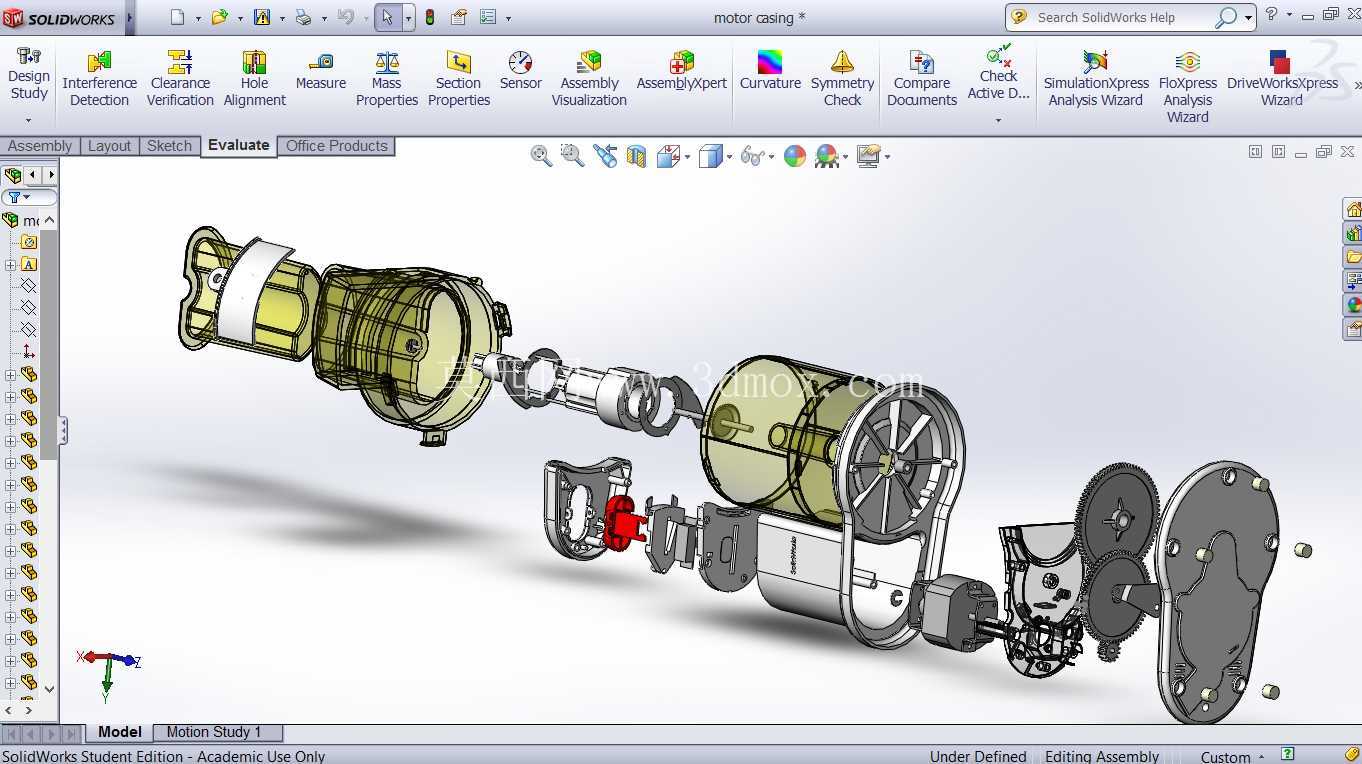Show Curvature display
Screen dimensions: 1362x764
770,71
